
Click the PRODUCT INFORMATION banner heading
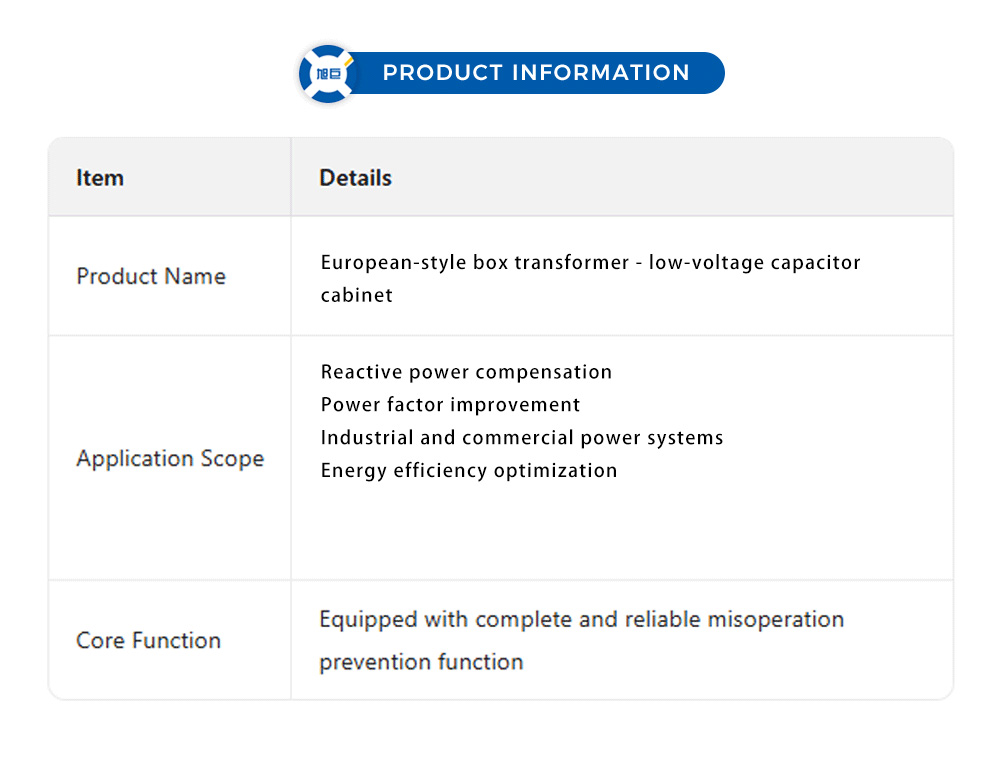536,73
